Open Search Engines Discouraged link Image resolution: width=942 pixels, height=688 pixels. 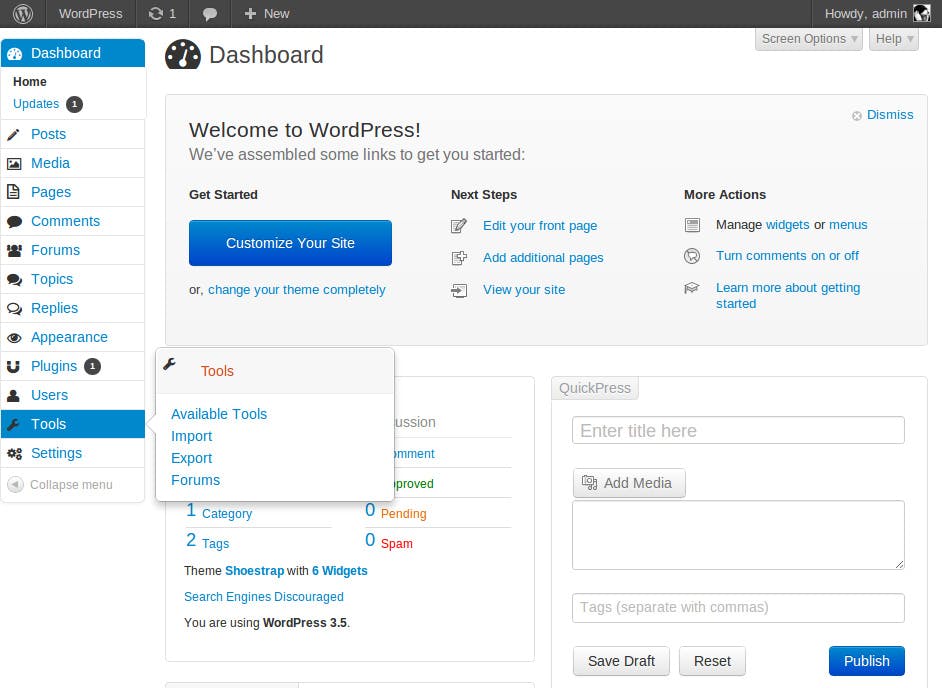(264, 597)
